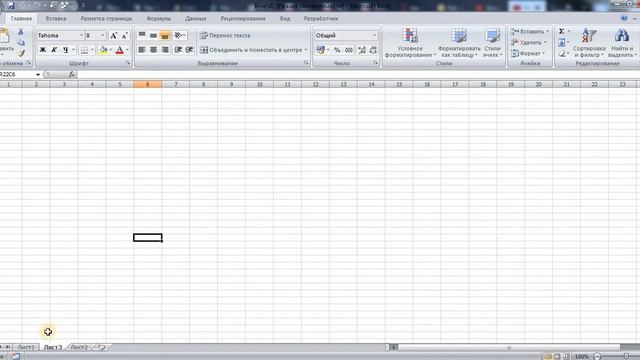The width and height of the screenshot is (640, 360).
Task: Switch to the Вид ribbon tab
Action: pyautogui.click(x=285, y=19)
